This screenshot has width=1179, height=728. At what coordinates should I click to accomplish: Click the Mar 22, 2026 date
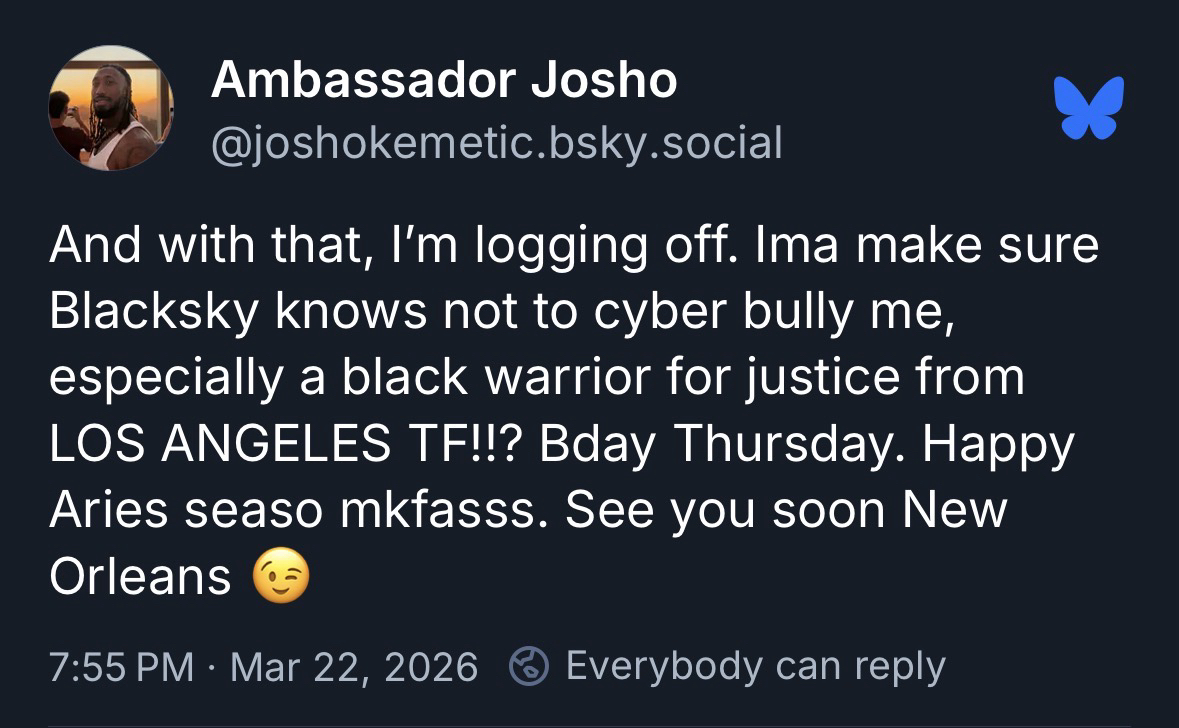pos(354,667)
